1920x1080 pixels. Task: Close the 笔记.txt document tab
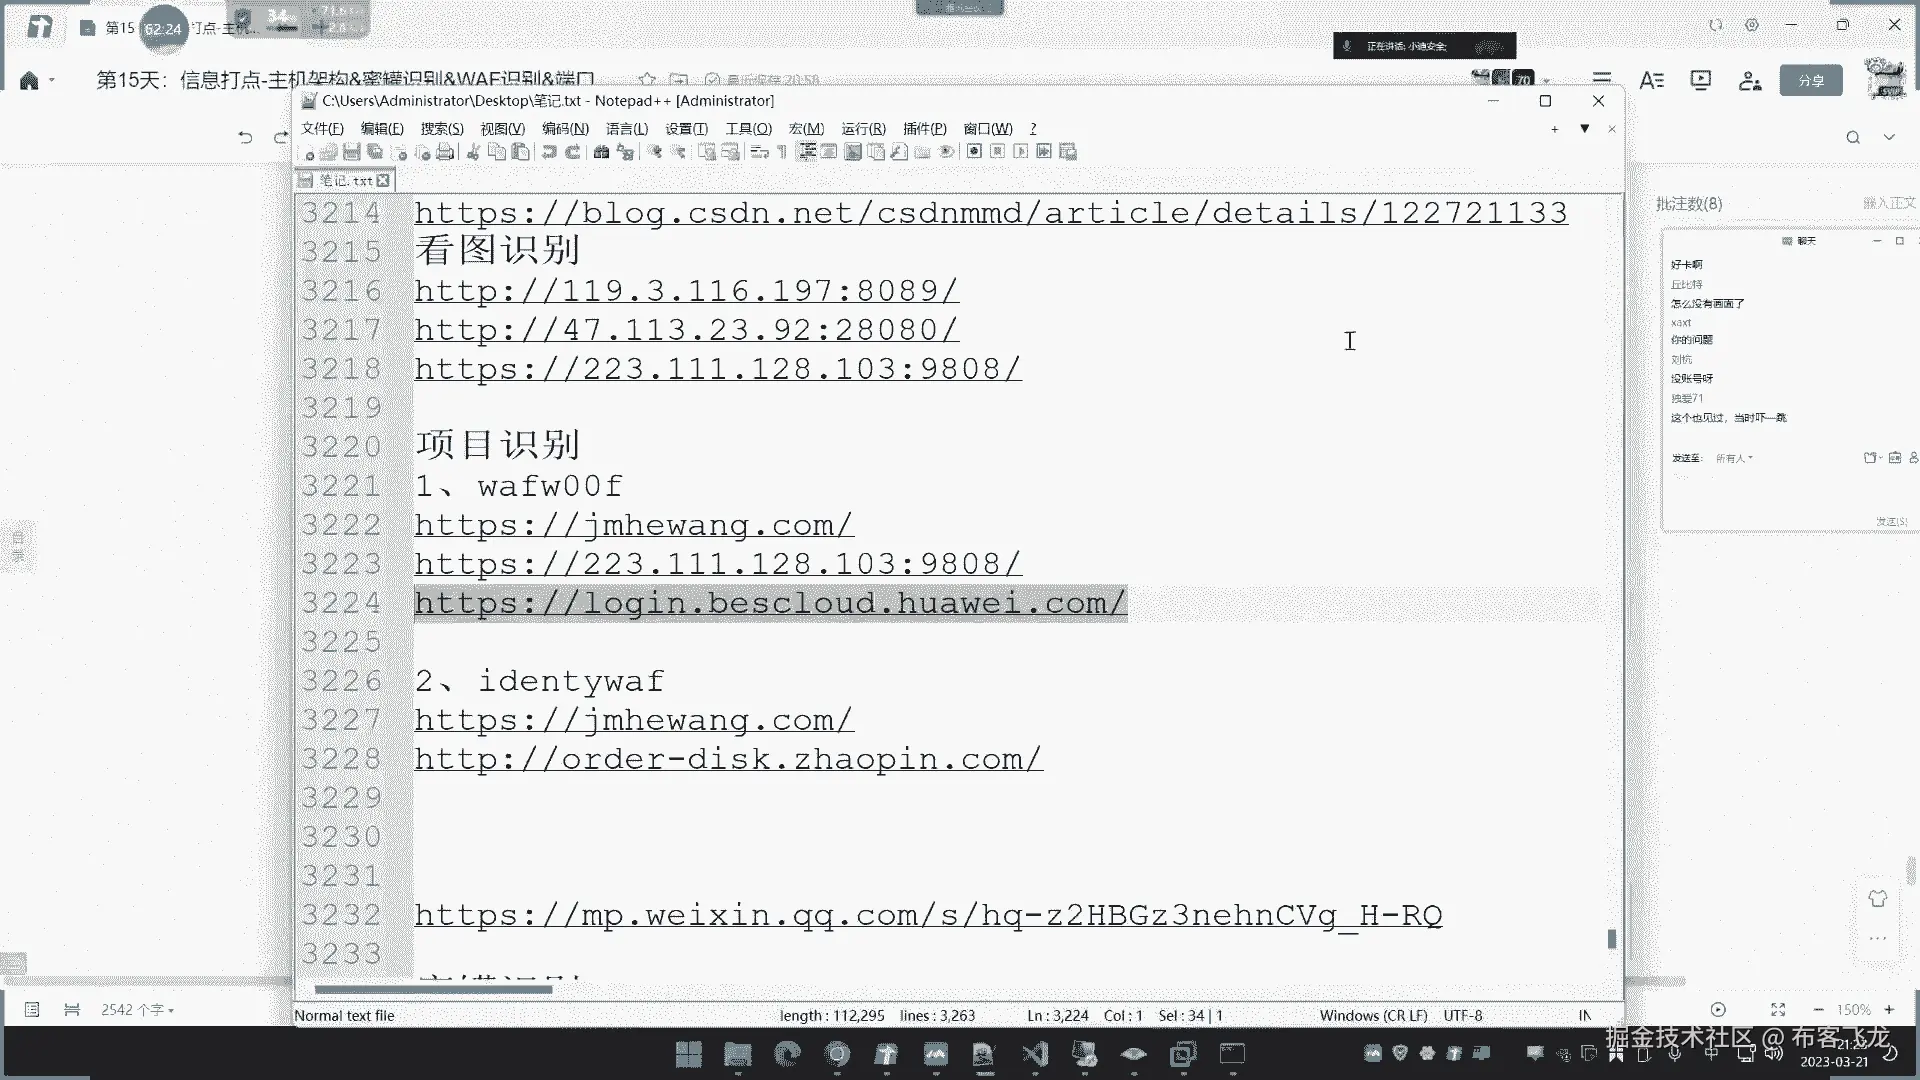click(383, 180)
